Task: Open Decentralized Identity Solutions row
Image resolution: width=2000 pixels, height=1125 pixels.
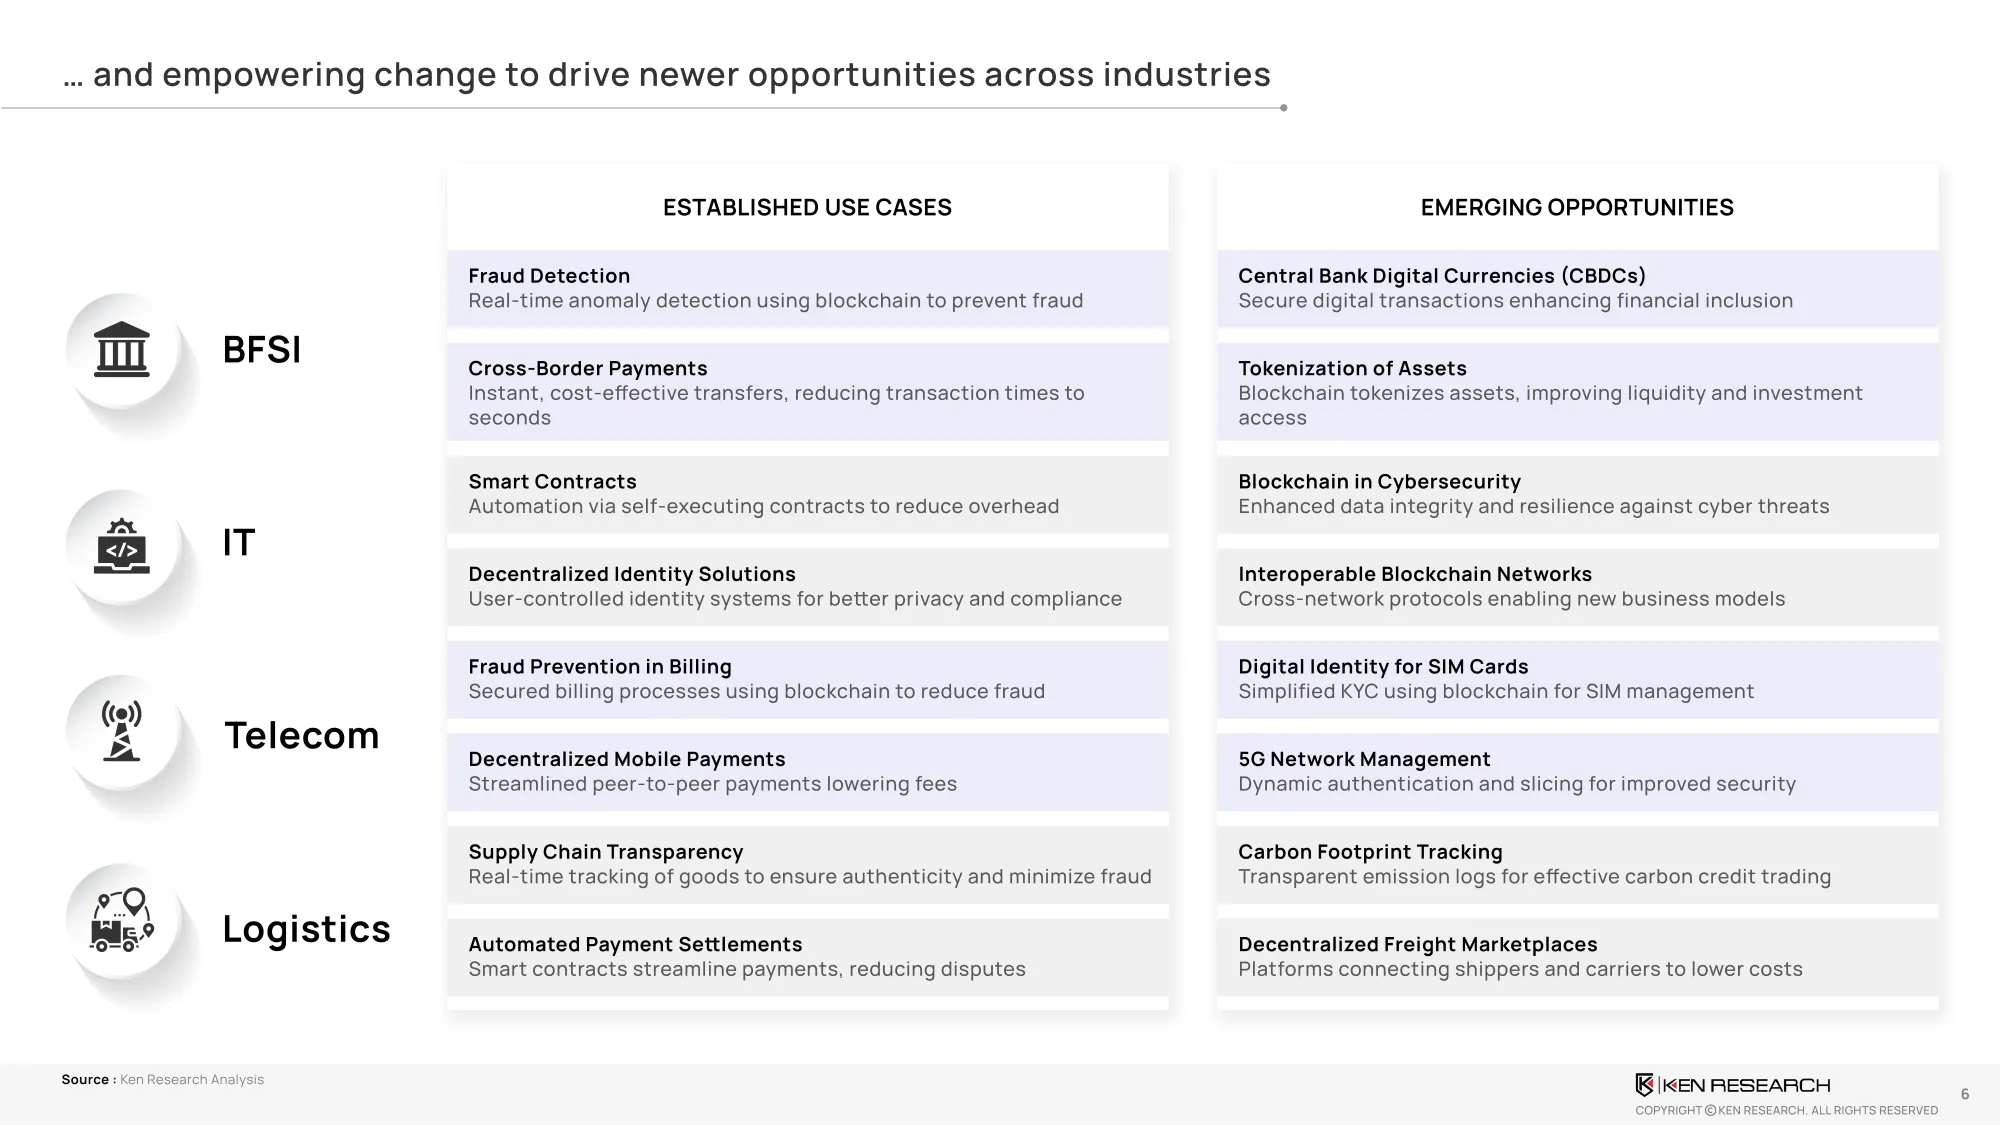Action: pyautogui.click(x=808, y=587)
